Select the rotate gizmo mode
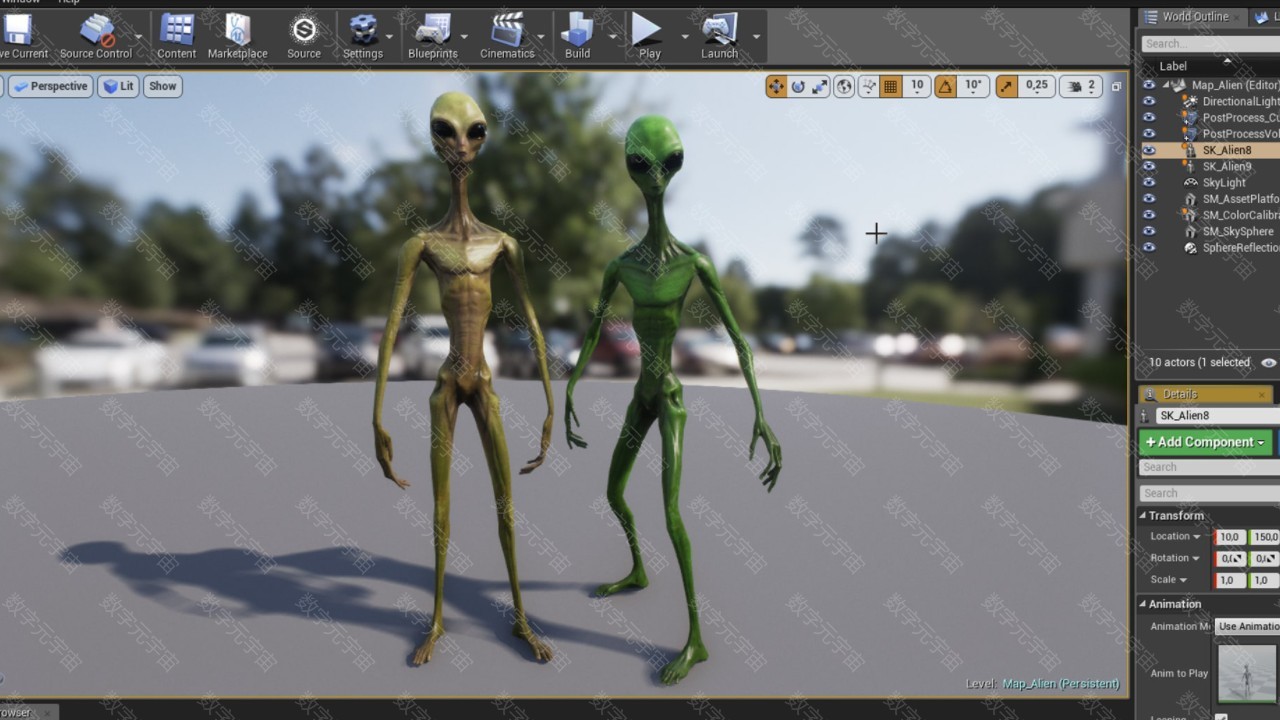1280x720 pixels. coord(798,87)
